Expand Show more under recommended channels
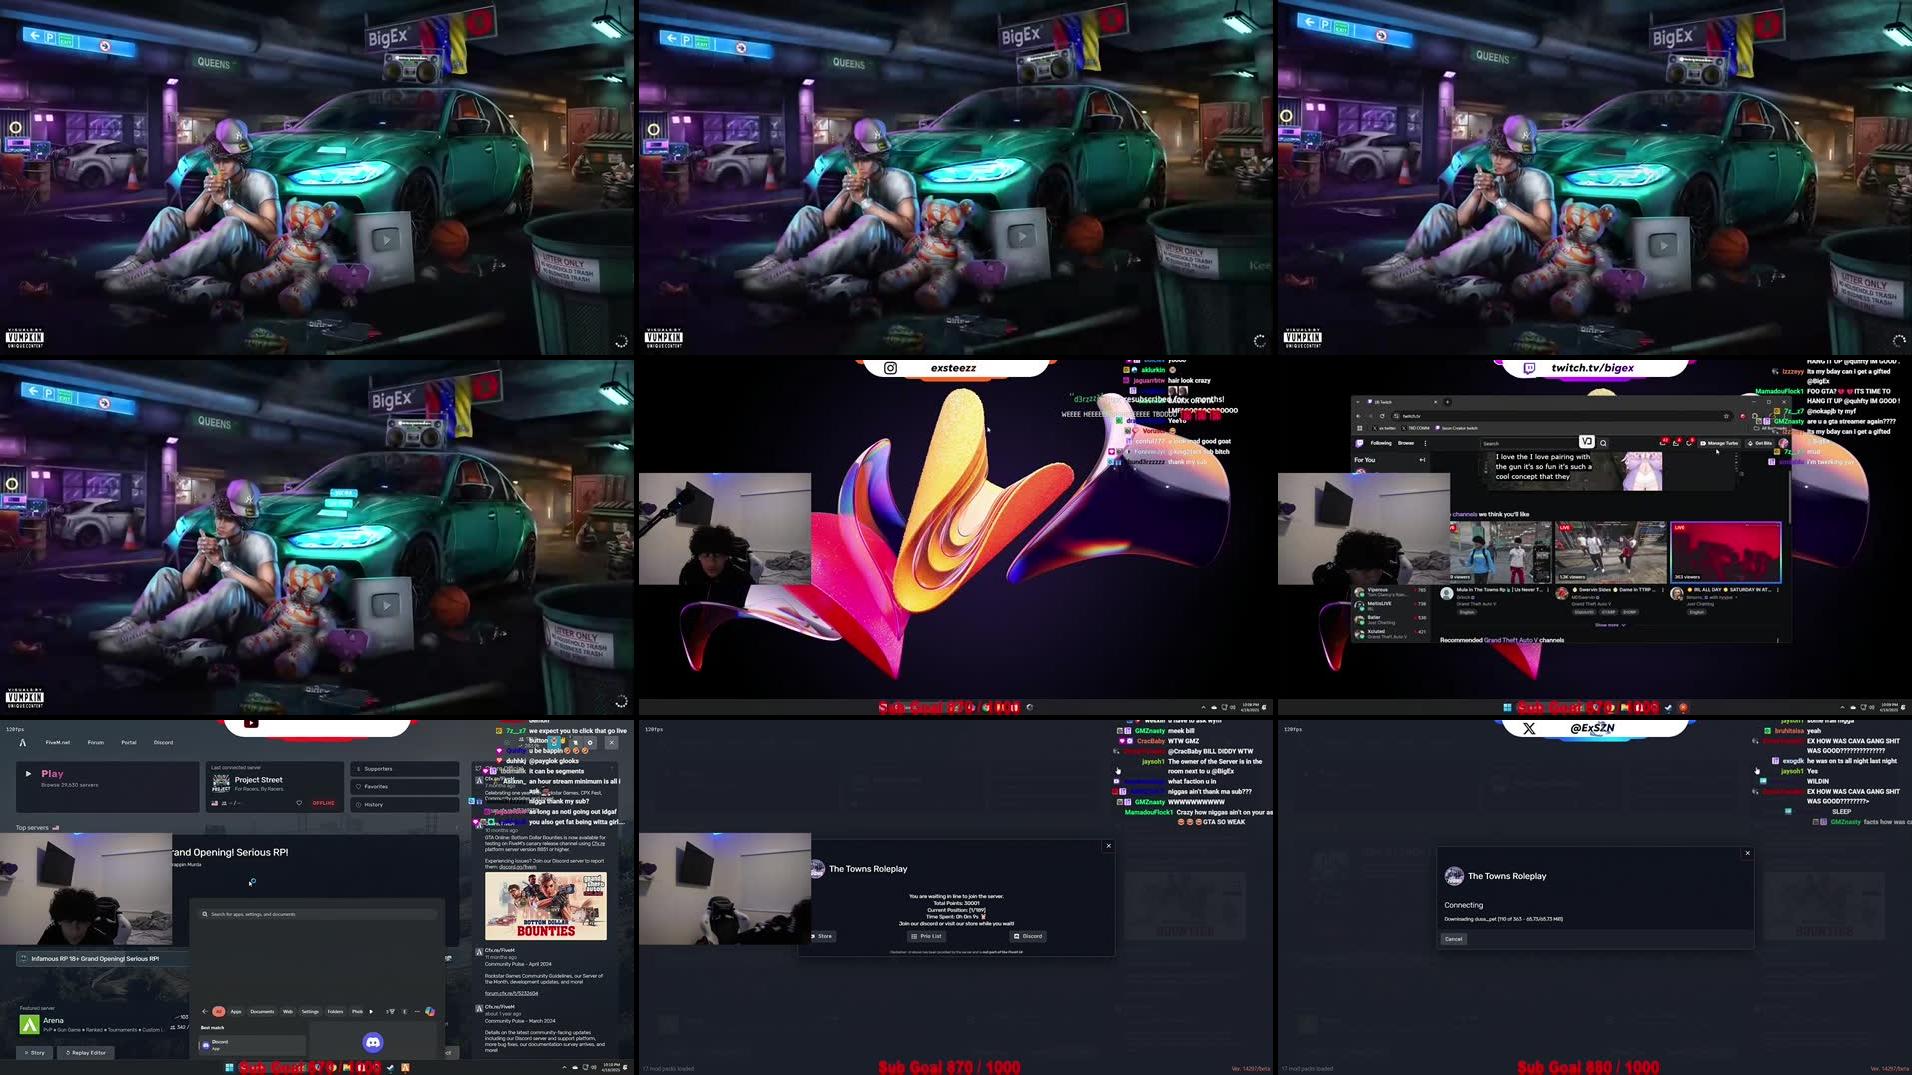The image size is (1912, 1075). click(x=1610, y=625)
